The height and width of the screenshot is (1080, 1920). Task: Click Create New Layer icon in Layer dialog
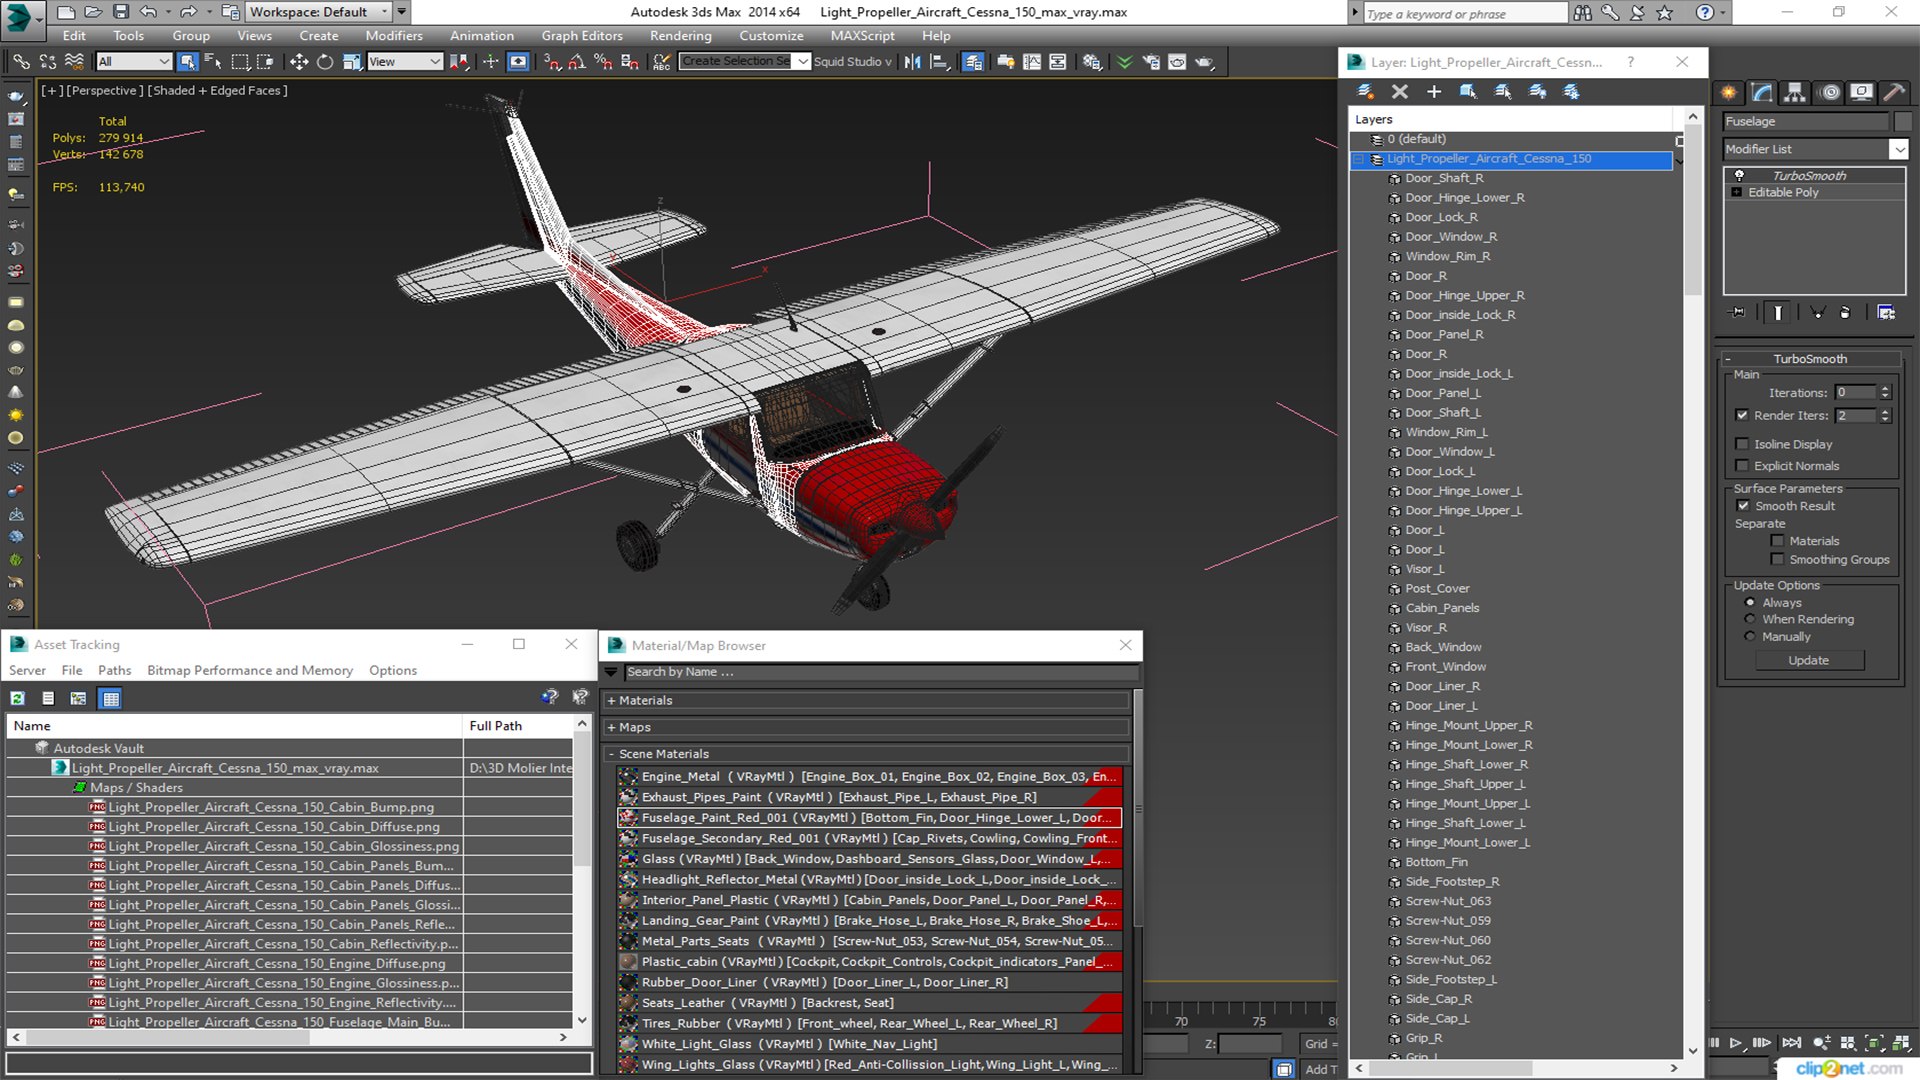coord(1365,92)
